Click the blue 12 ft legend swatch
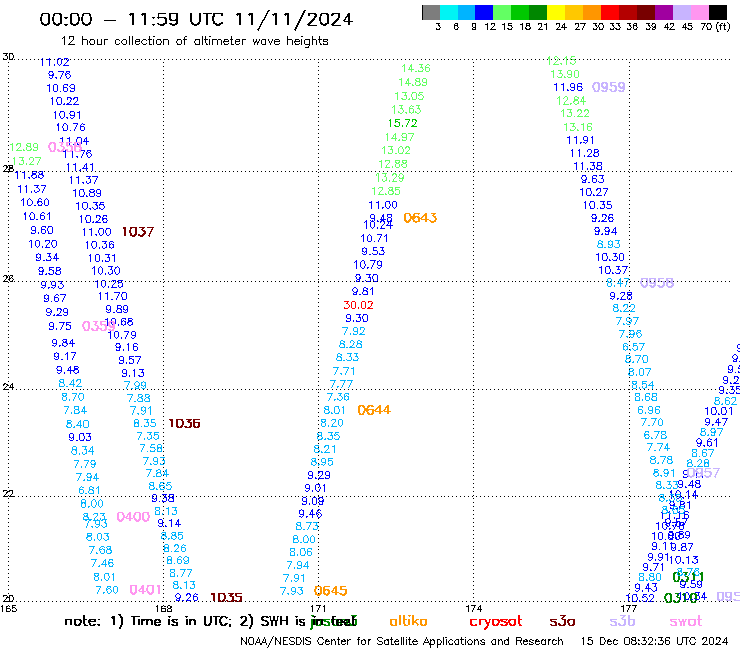This screenshot has width=740, height=650. 485,12
